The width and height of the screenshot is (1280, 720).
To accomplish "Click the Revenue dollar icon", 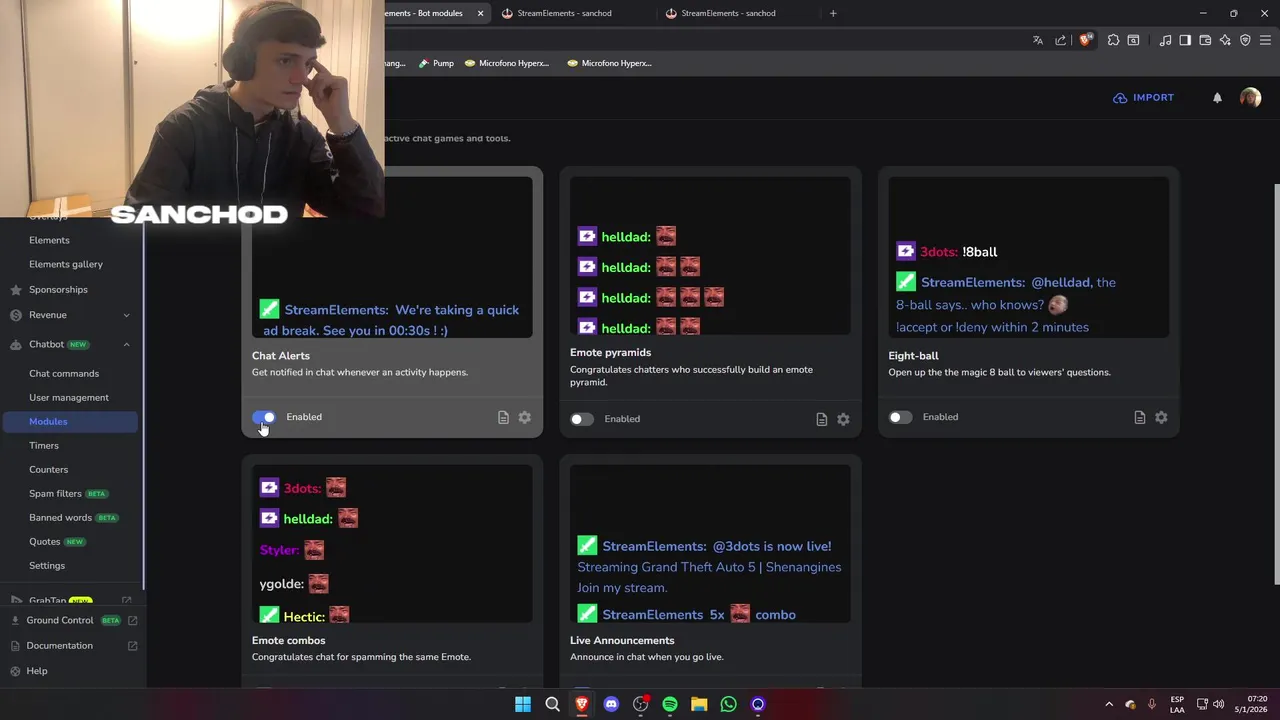I will click(15, 315).
